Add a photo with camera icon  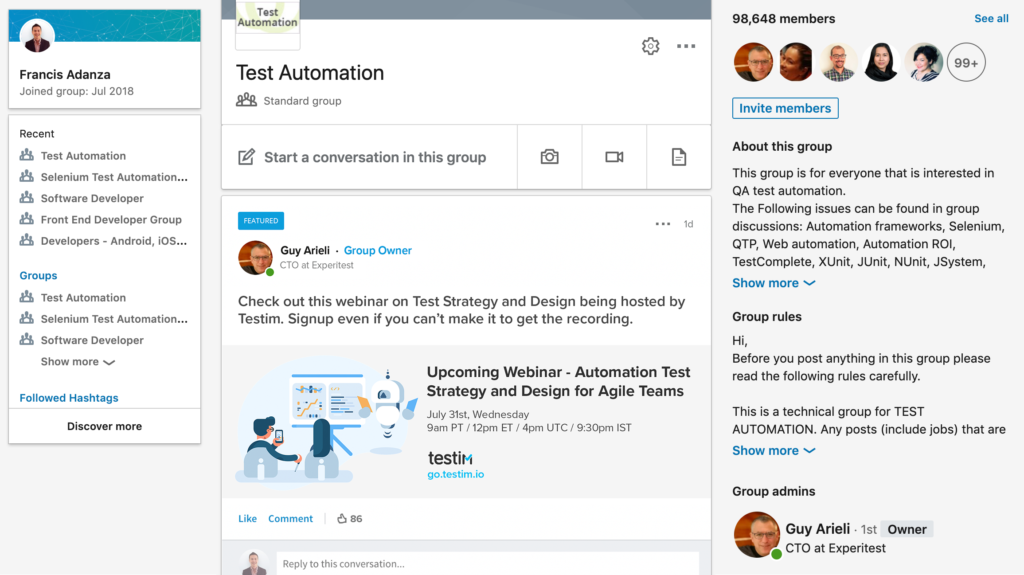coord(549,157)
